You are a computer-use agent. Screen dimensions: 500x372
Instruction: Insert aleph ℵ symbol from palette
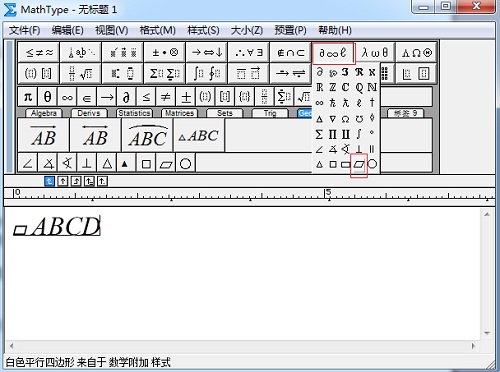[x=372, y=72]
